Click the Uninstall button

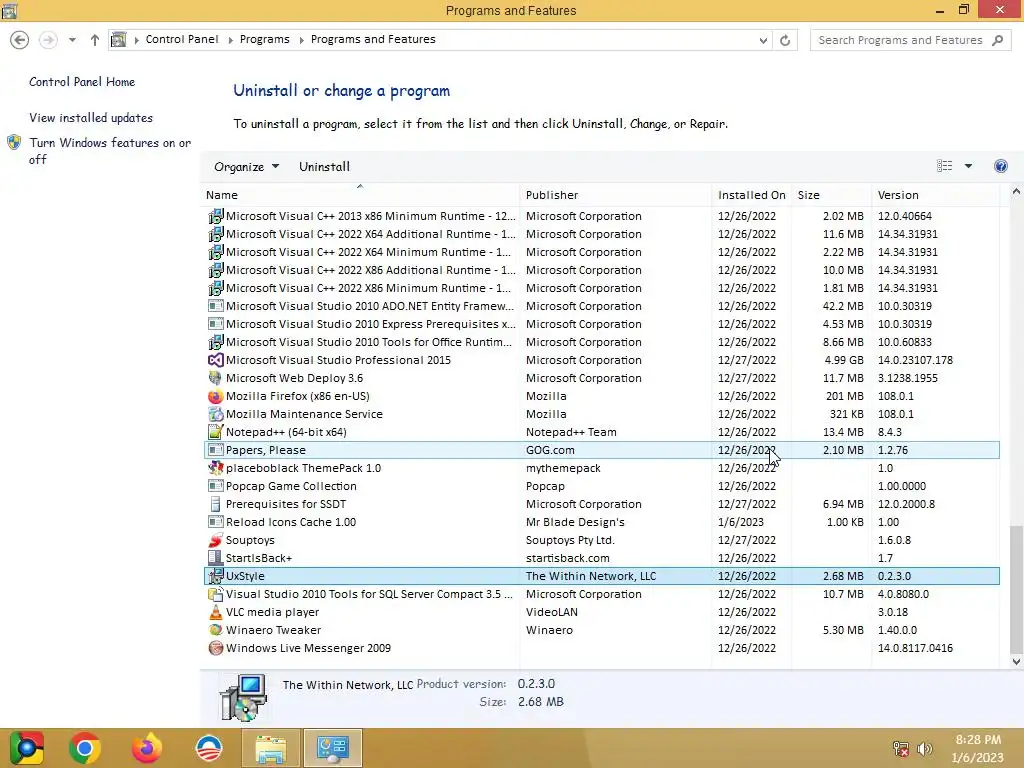click(325, 167)
